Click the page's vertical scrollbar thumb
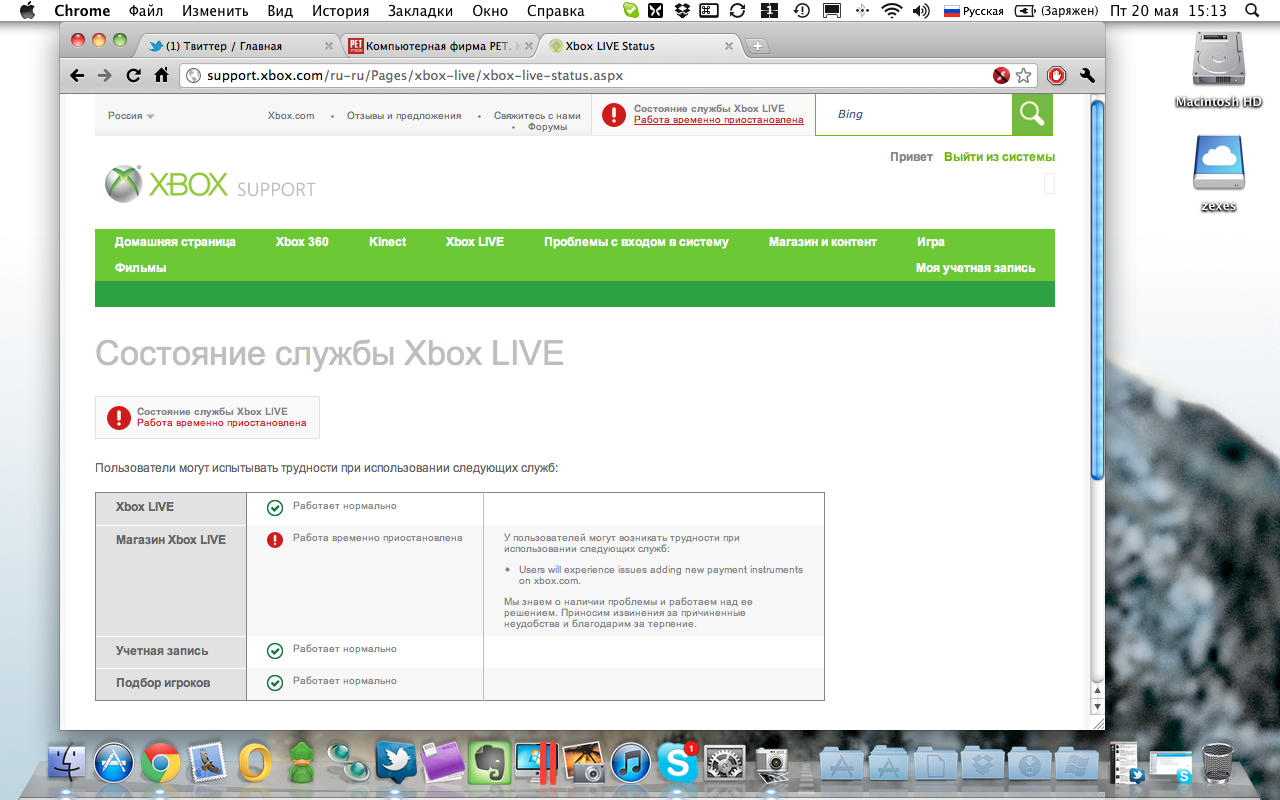The width and height of the screenshot is (1280, 800). pos(1096,290)
